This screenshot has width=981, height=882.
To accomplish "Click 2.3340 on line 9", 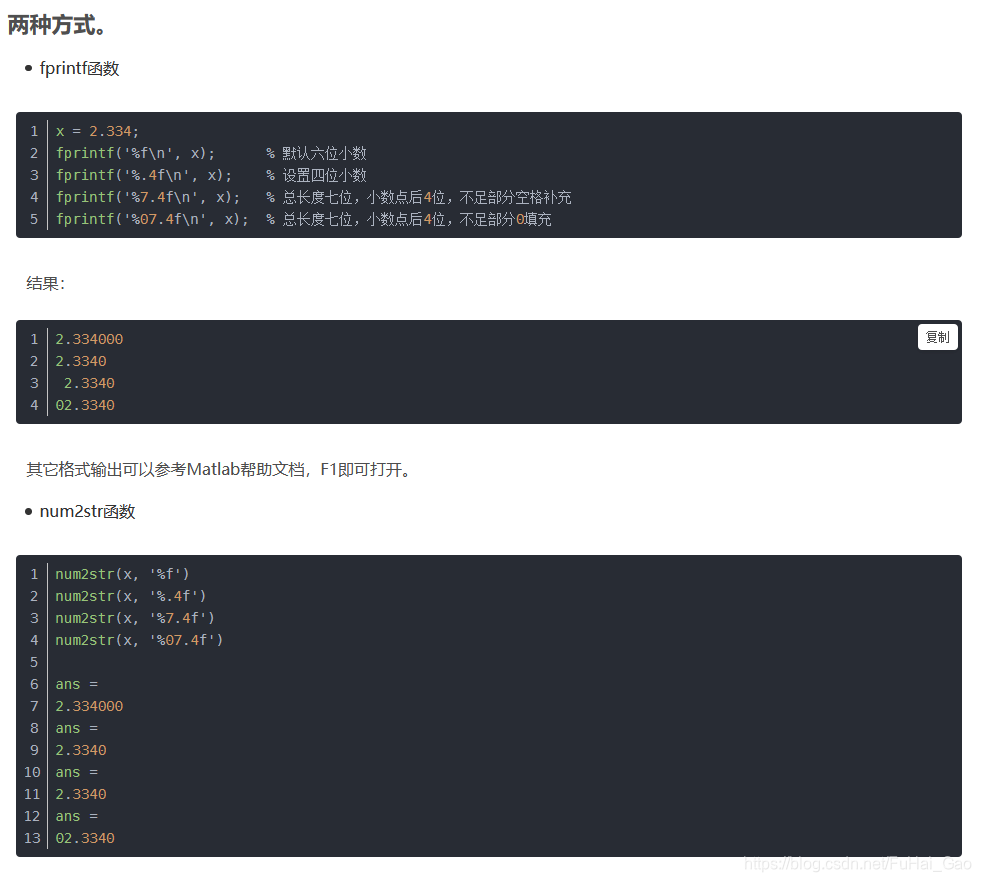I will [81, 749].
